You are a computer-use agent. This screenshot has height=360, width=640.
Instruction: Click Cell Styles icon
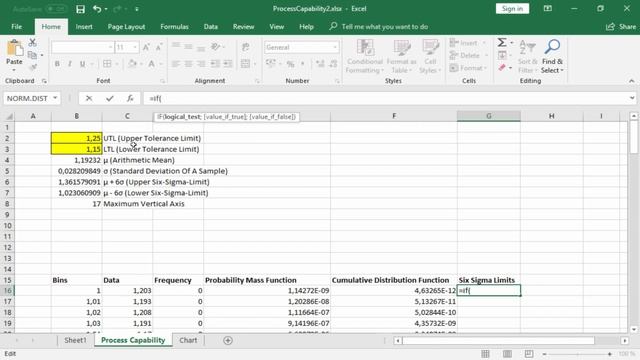coord(430,48)
